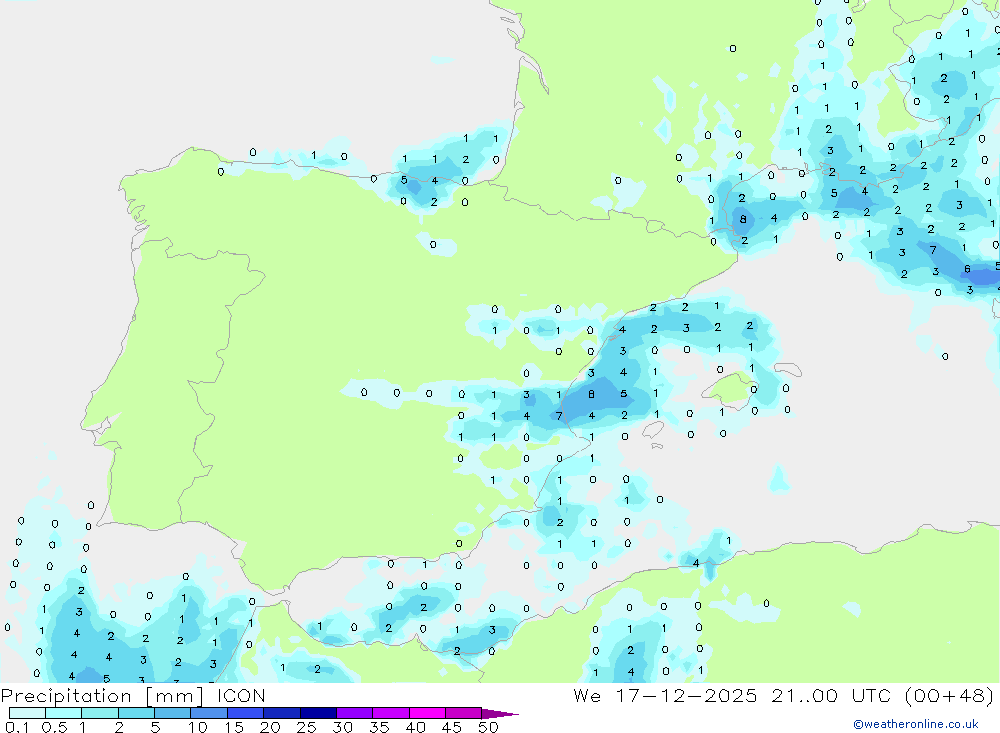Click the '10' legend scale label

198,727
